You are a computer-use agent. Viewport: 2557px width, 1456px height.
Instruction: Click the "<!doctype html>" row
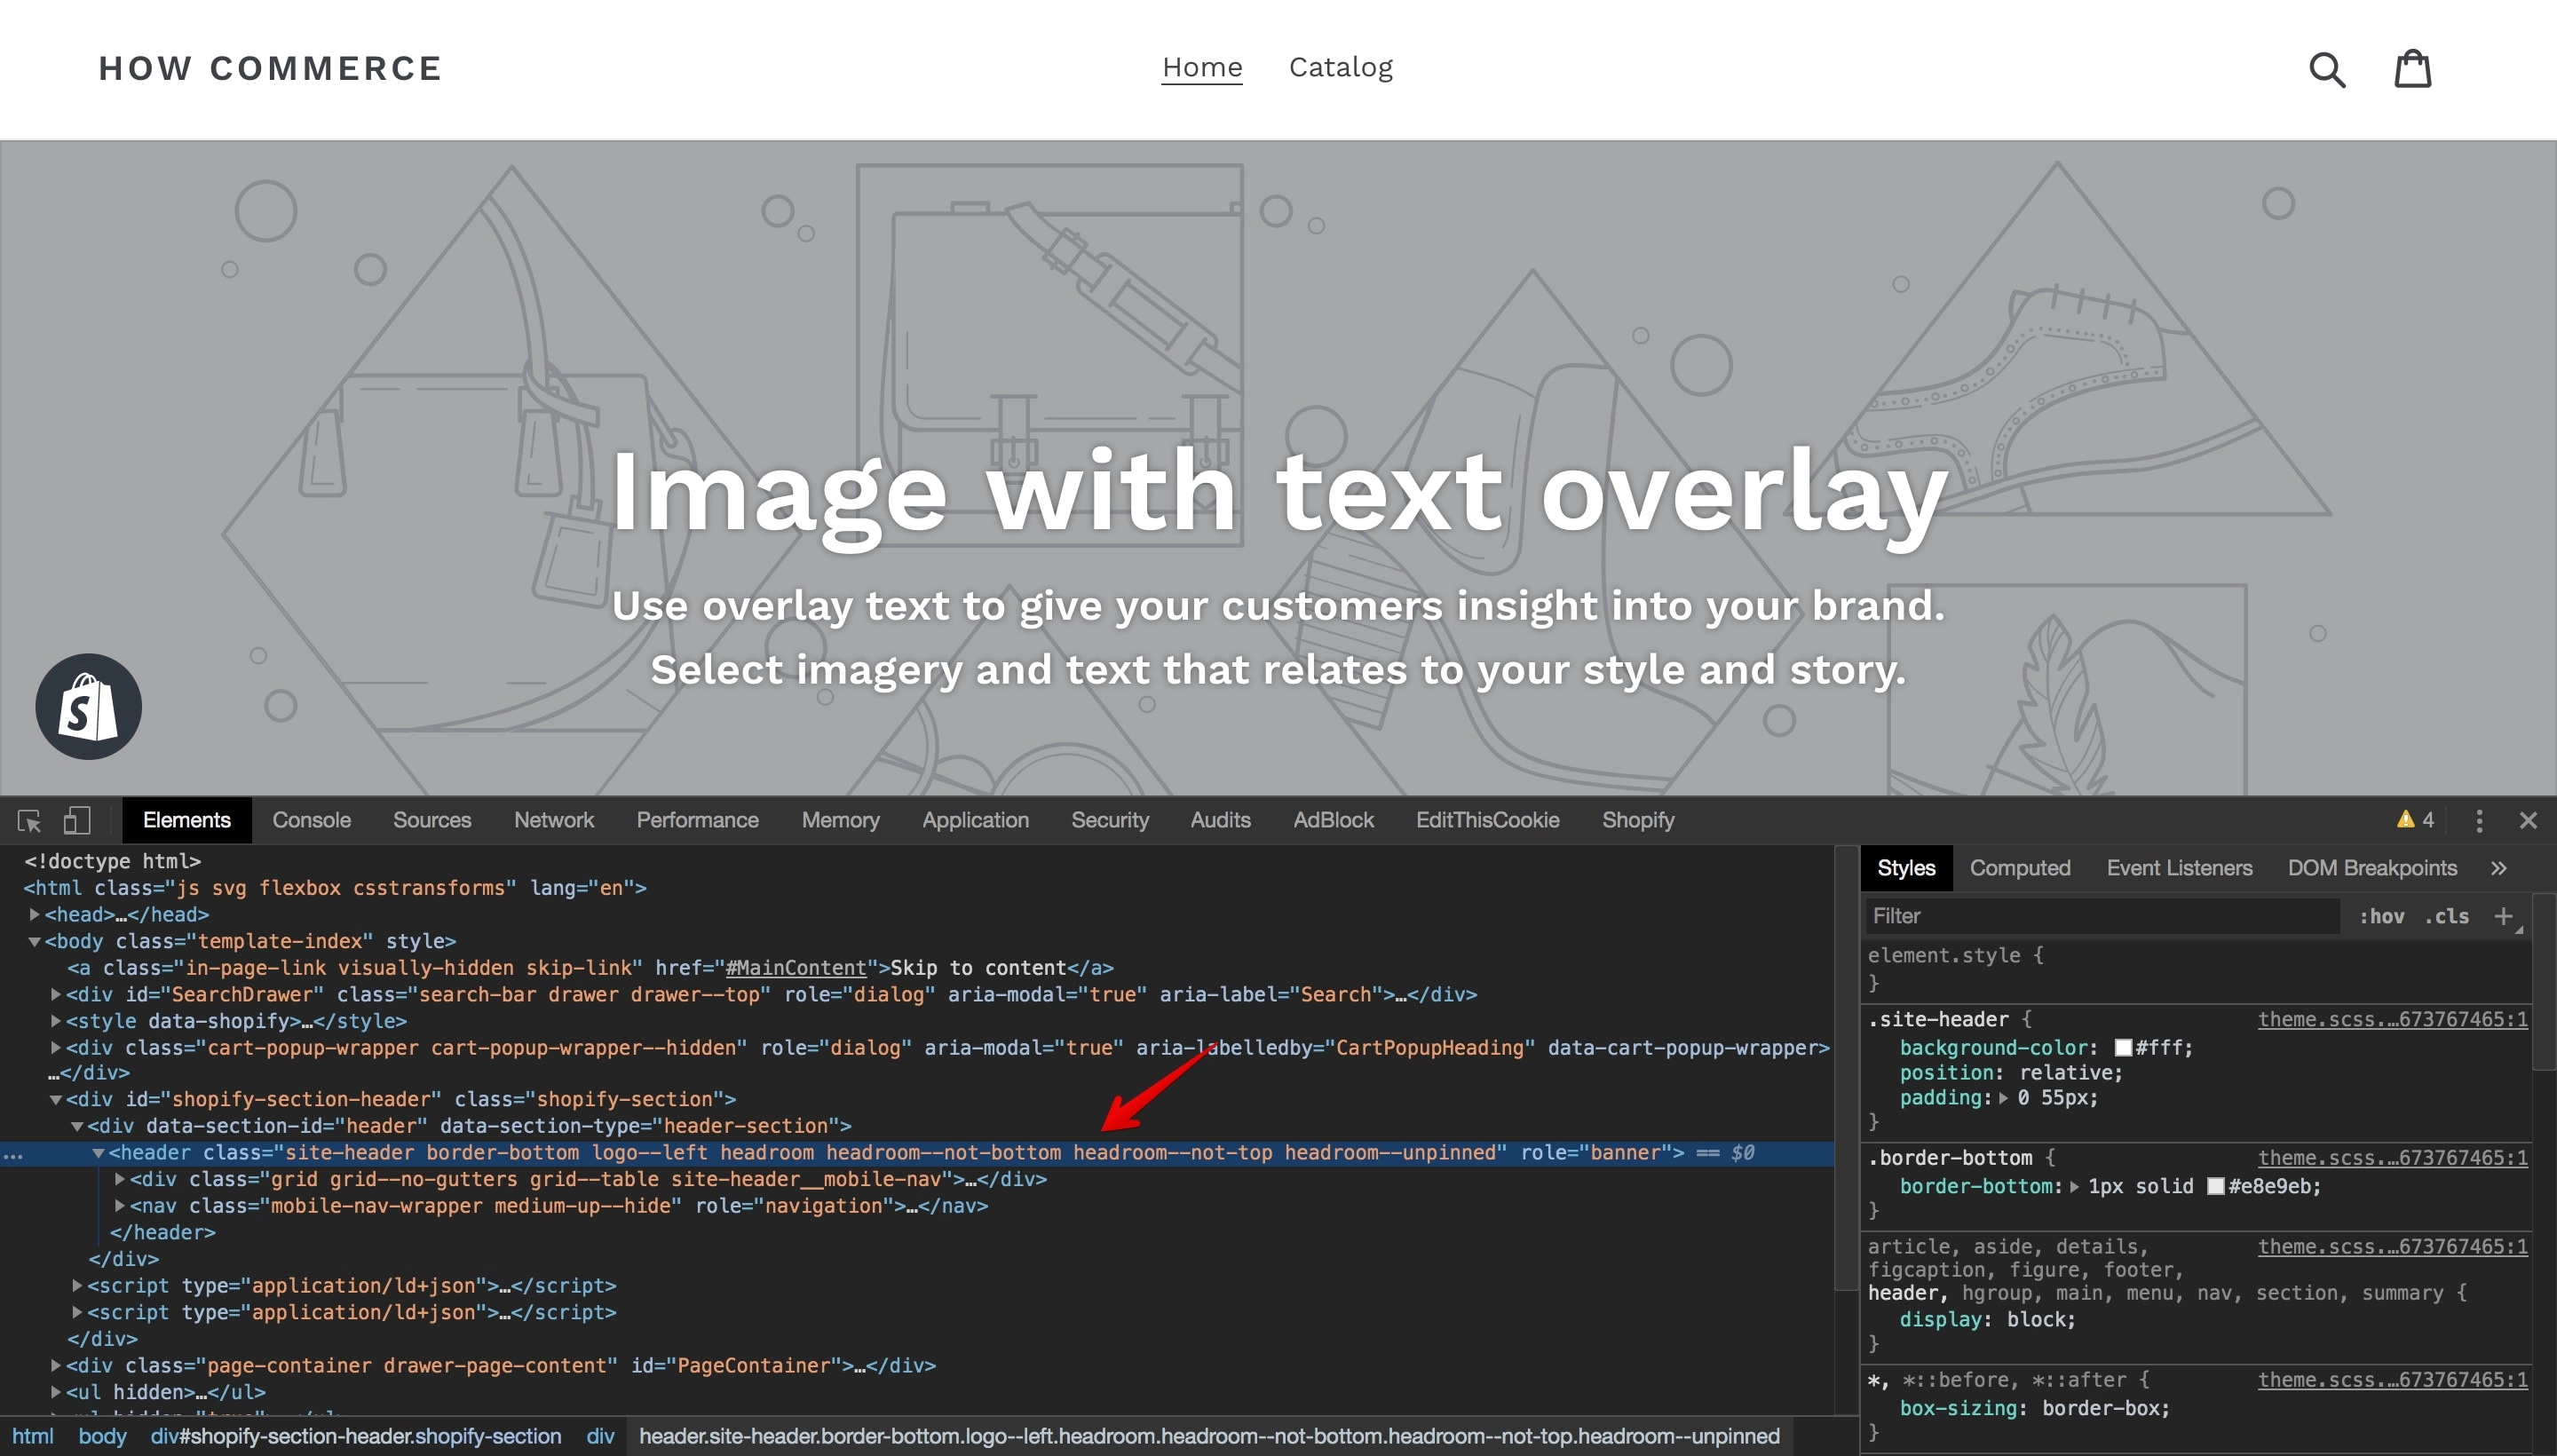point(113,861)
